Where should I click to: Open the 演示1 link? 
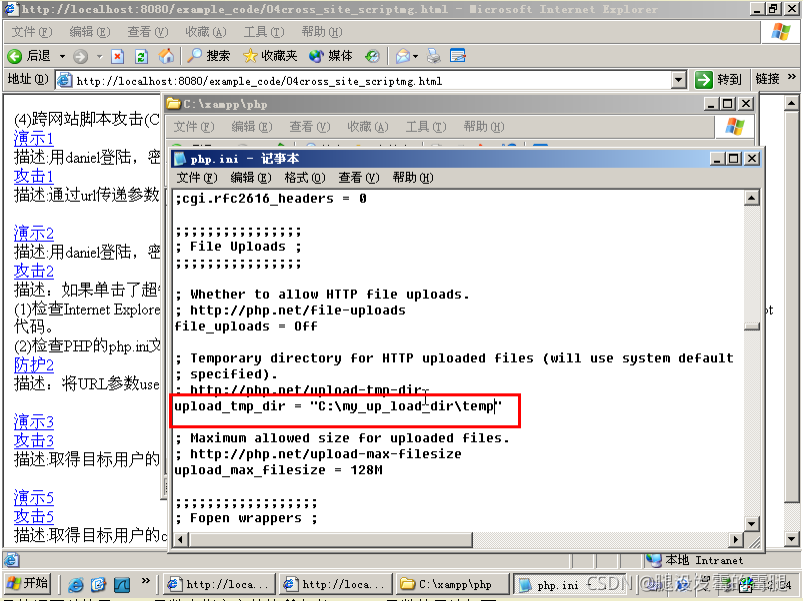pos(34,138)
